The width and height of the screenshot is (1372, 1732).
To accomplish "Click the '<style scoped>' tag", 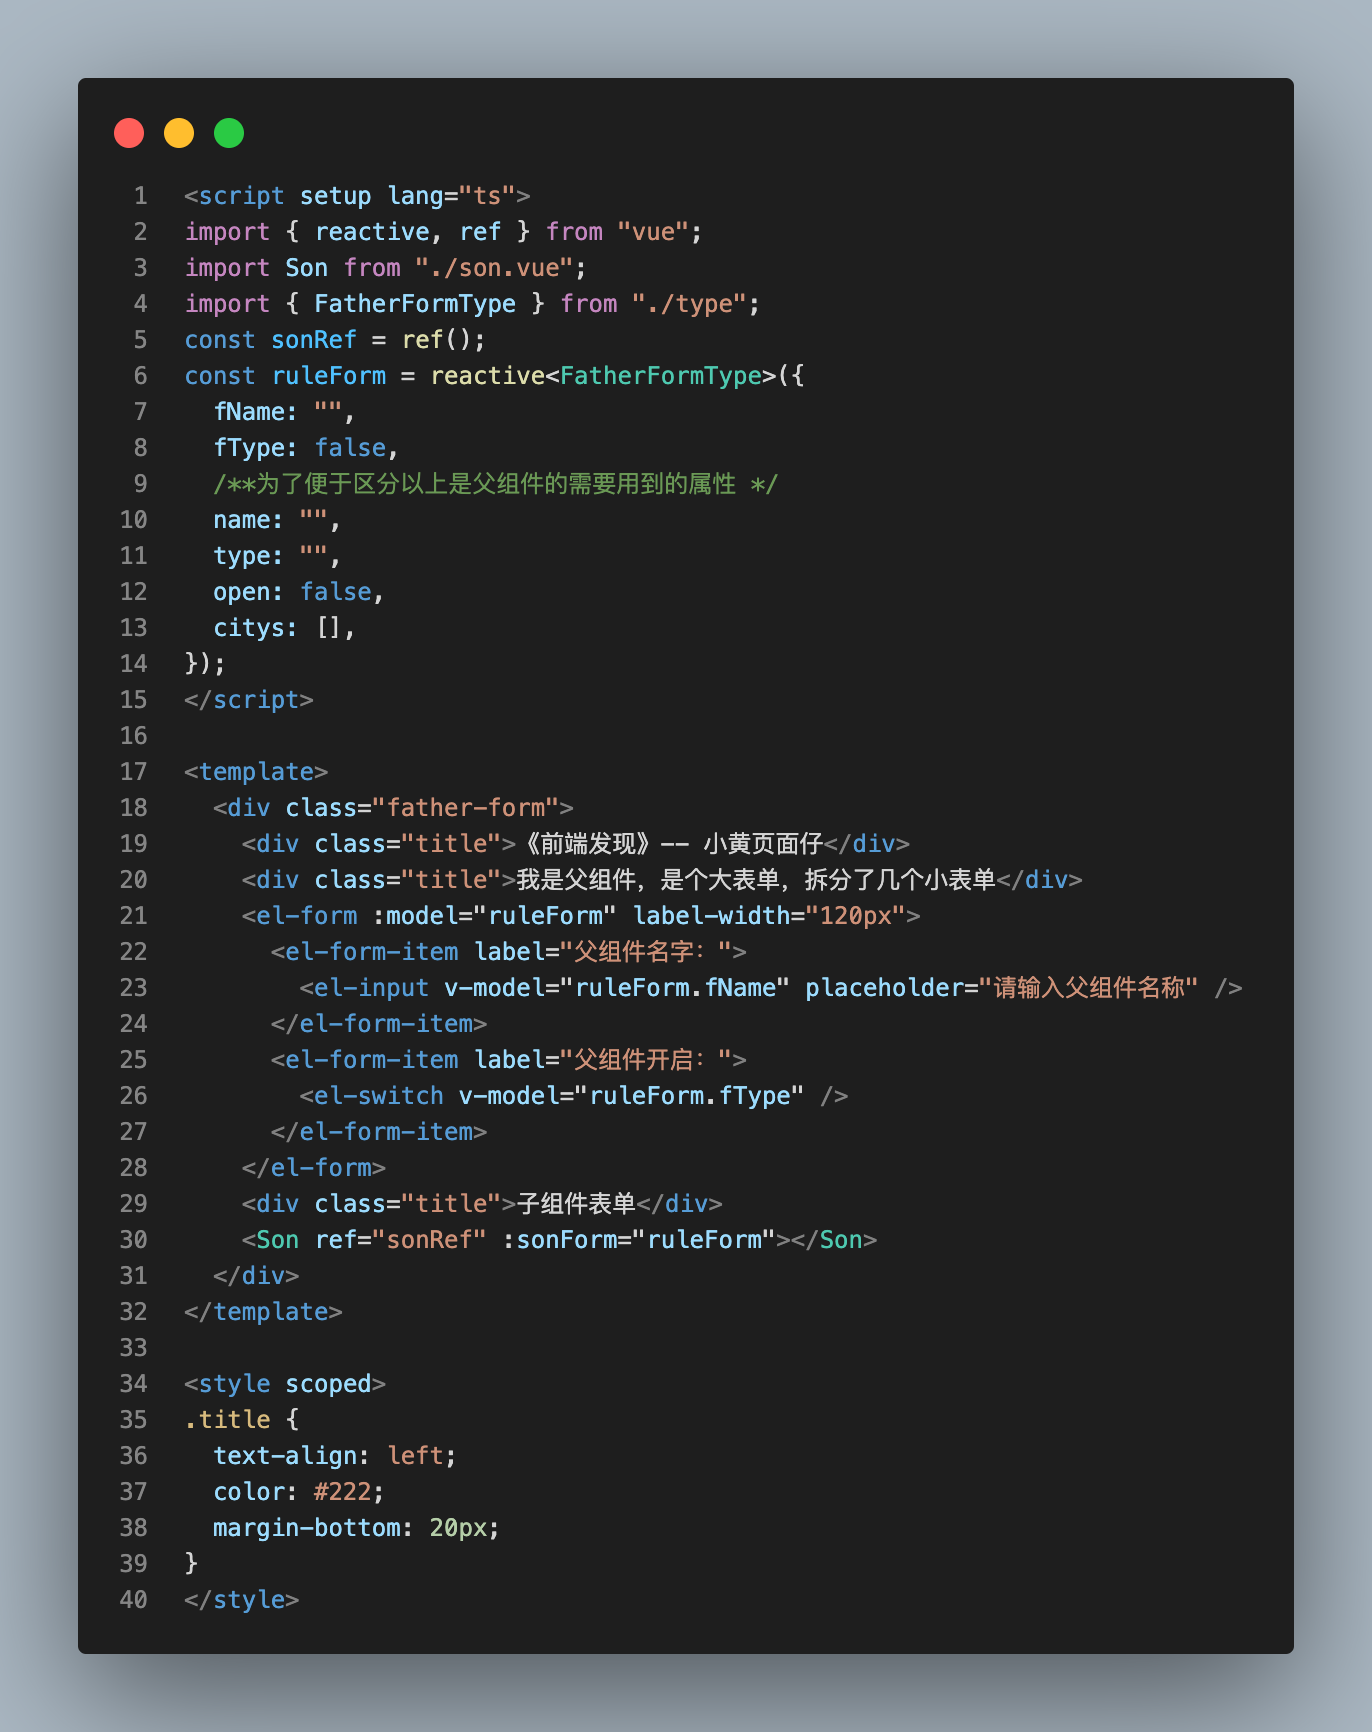I will [x=285, y=1384].
